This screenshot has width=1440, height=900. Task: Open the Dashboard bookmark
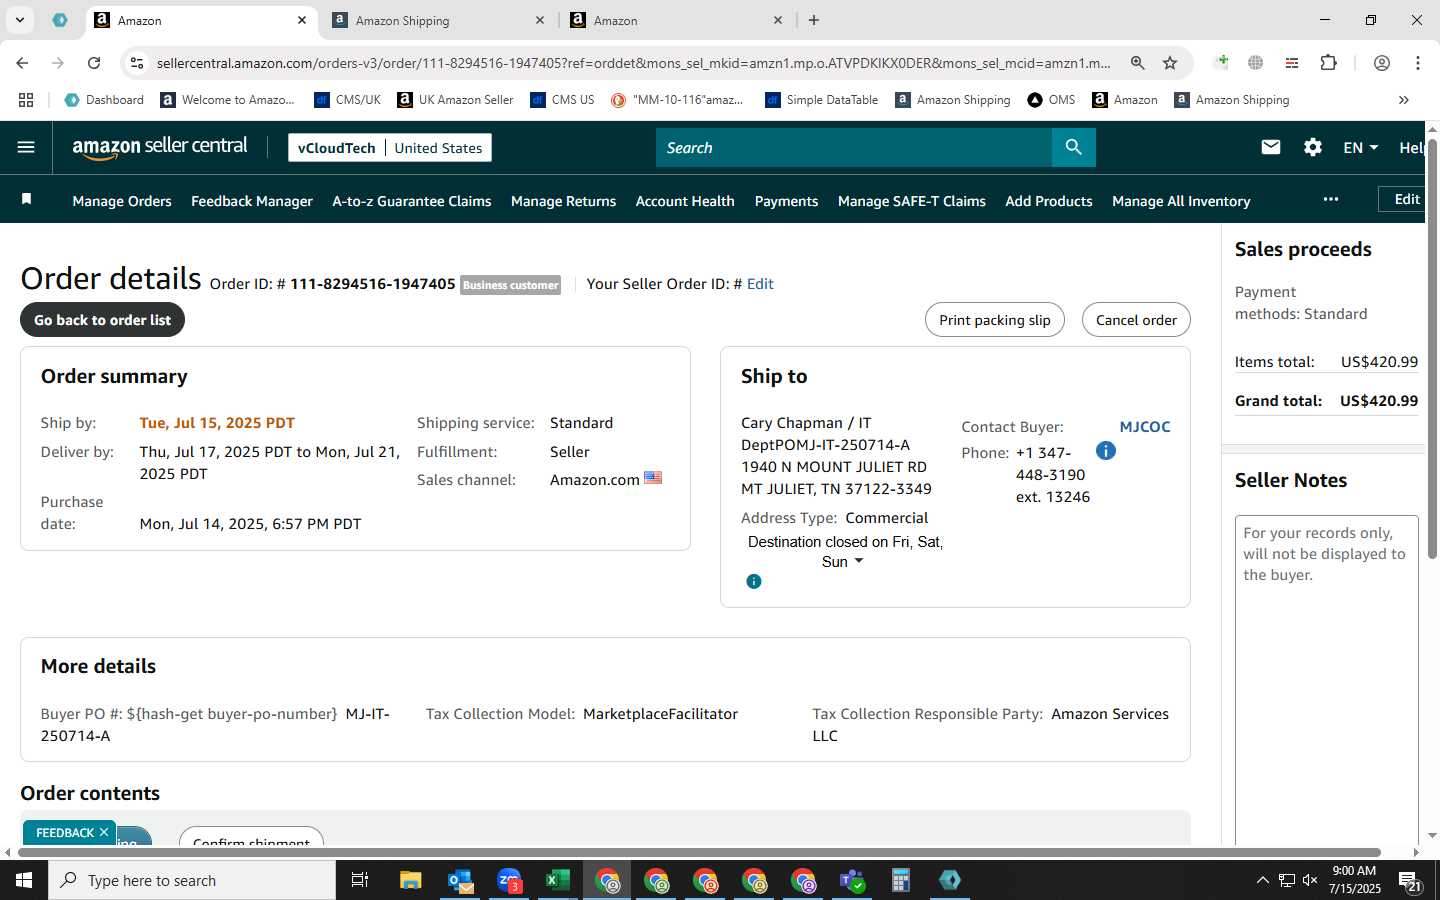click(x=104, y=100)
